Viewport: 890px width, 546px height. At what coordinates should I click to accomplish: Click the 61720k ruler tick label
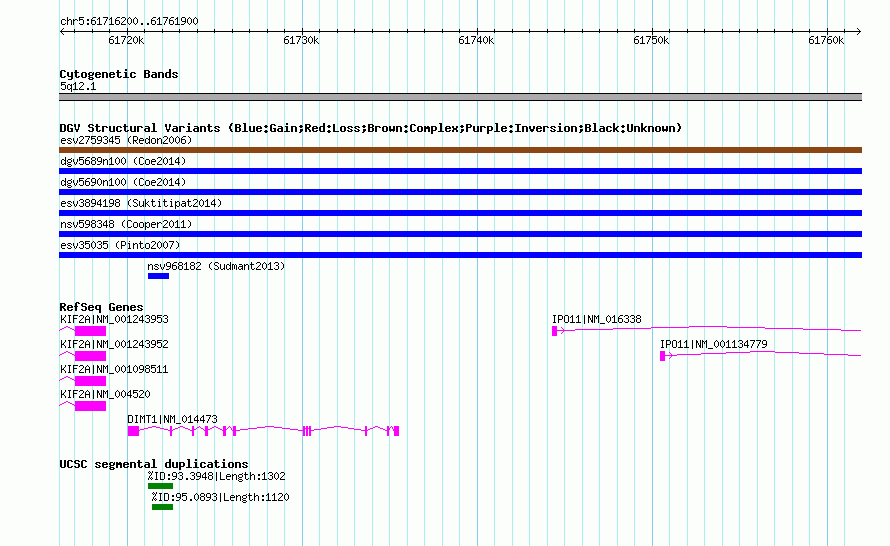(x=126, y=40)
